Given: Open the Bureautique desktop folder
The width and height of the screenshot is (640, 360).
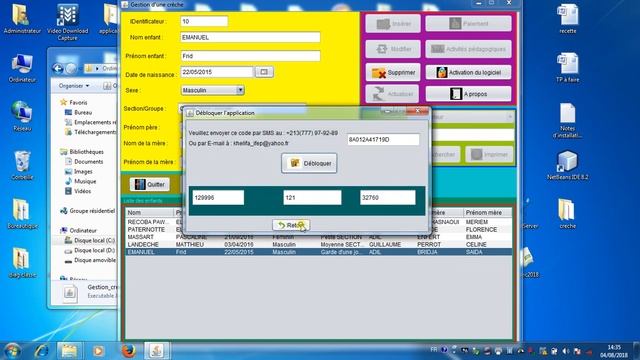Looking at the screenshot, I should click(x=22, y=213).
